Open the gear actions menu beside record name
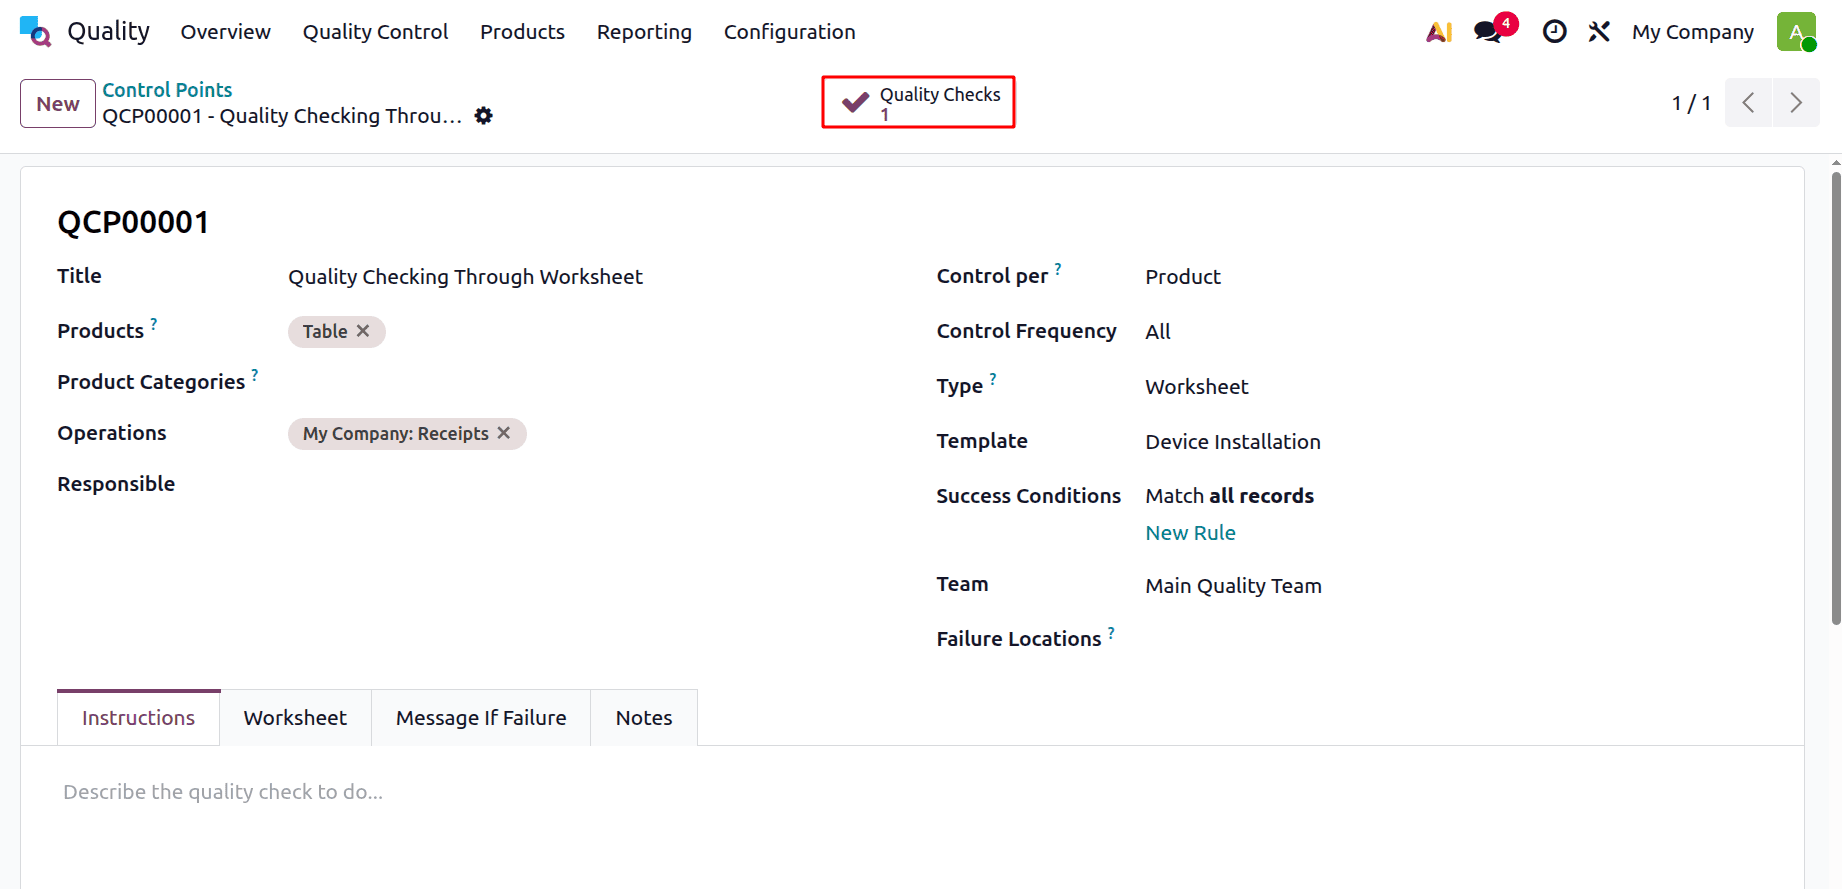Viewport: 1842px width, 889px height. click(484, 116)
